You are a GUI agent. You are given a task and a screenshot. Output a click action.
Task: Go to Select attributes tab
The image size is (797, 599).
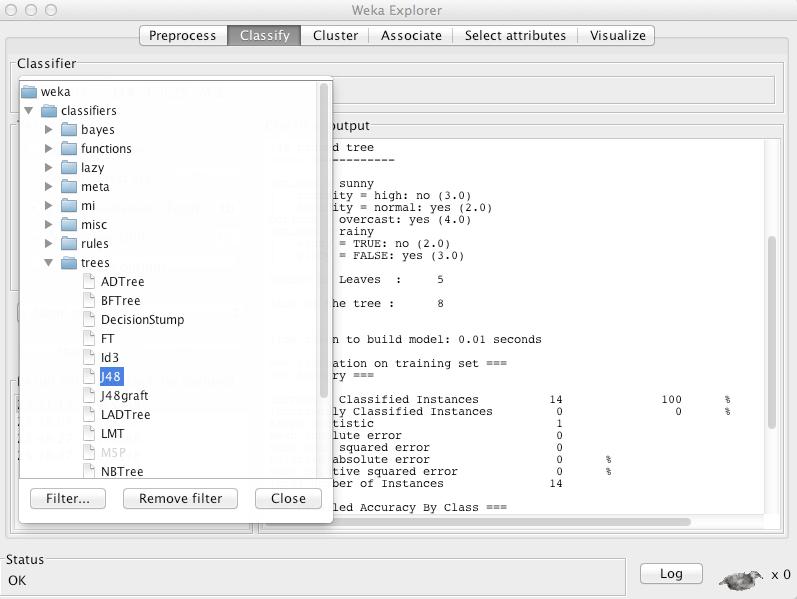click(x=515, y=36)
